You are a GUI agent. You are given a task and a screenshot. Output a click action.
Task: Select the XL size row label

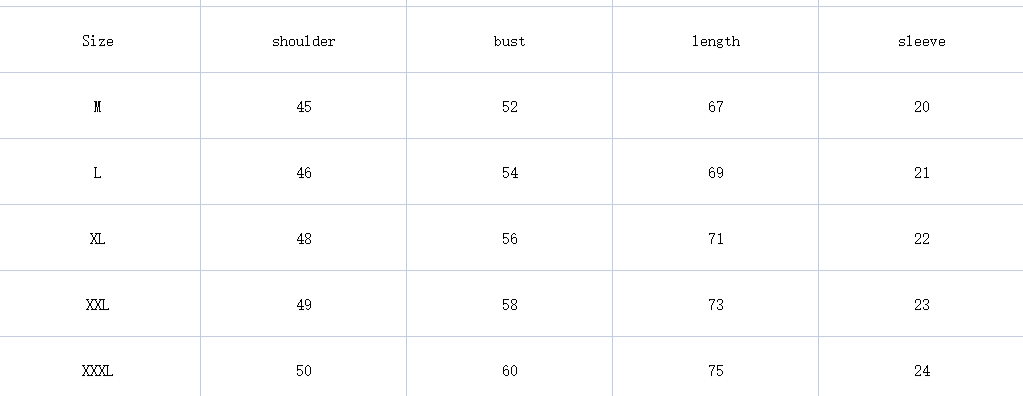tap(97, 239)
